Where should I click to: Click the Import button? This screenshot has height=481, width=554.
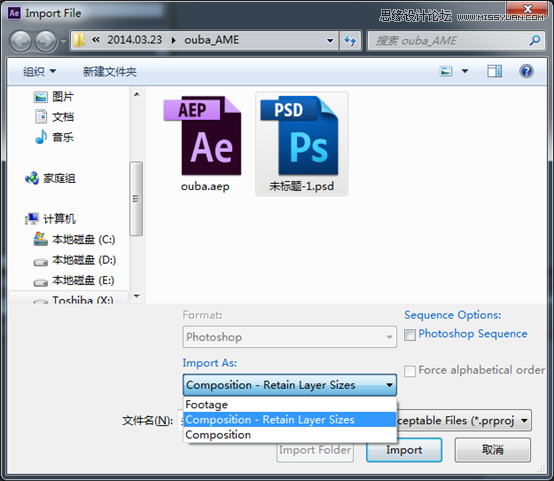tap(404, 450)
